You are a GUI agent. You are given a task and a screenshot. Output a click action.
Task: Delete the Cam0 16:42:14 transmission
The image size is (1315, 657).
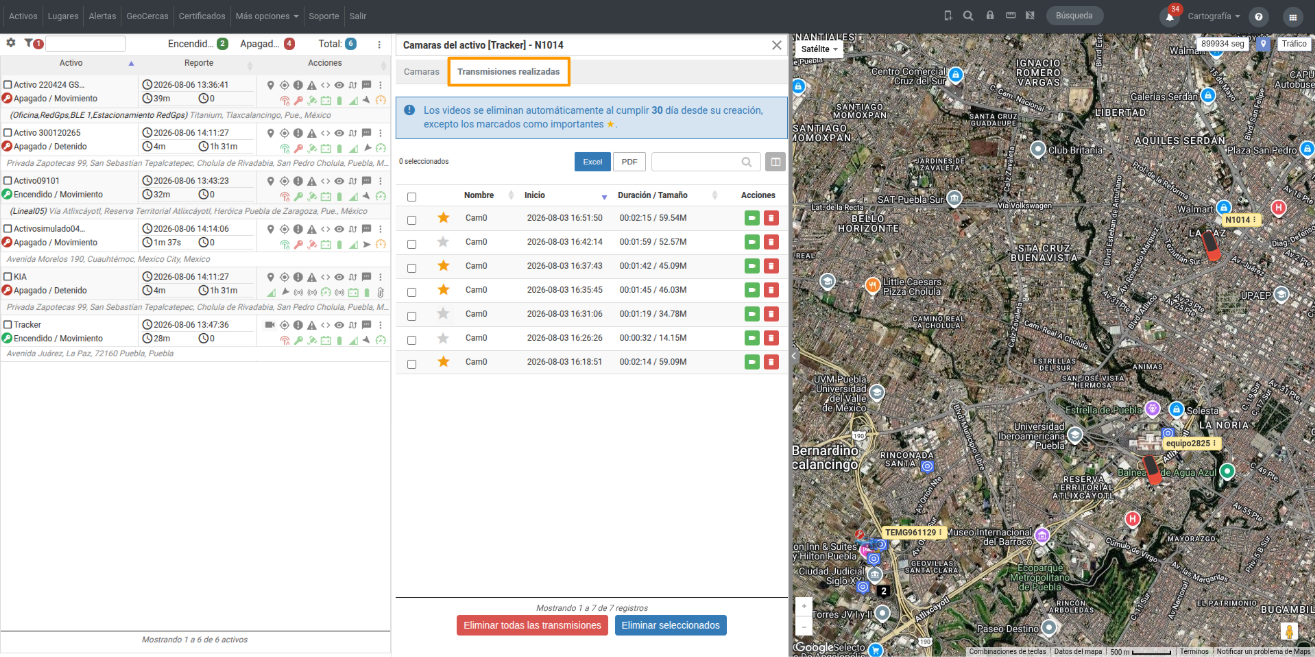click(x=771, y=242)
